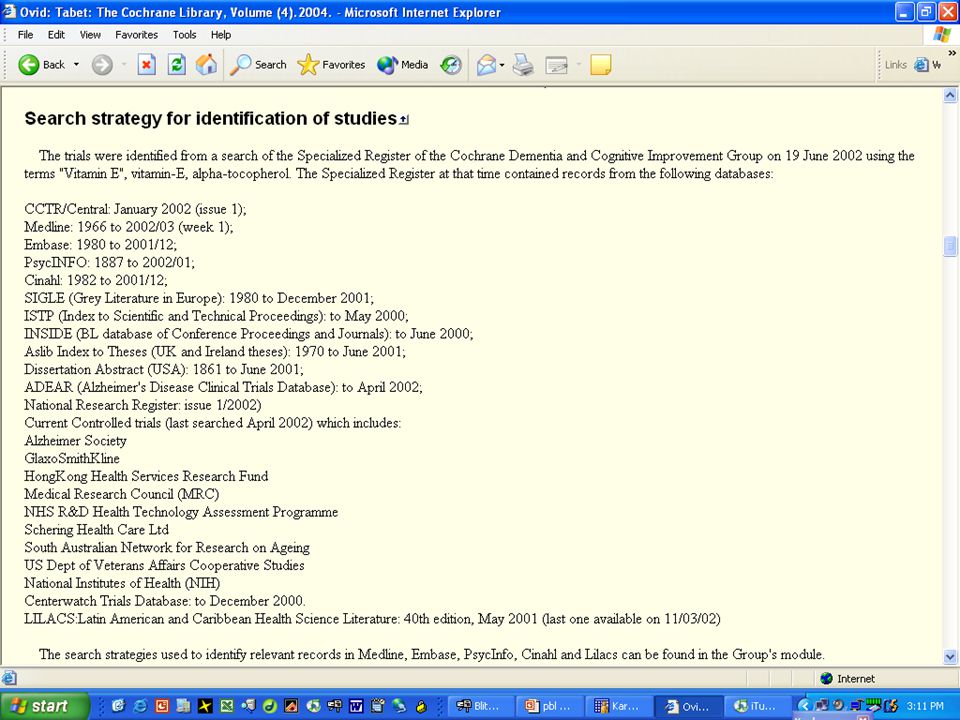Switch to the iTu... taskbar window
960x720 pixels.
[757, 706]
